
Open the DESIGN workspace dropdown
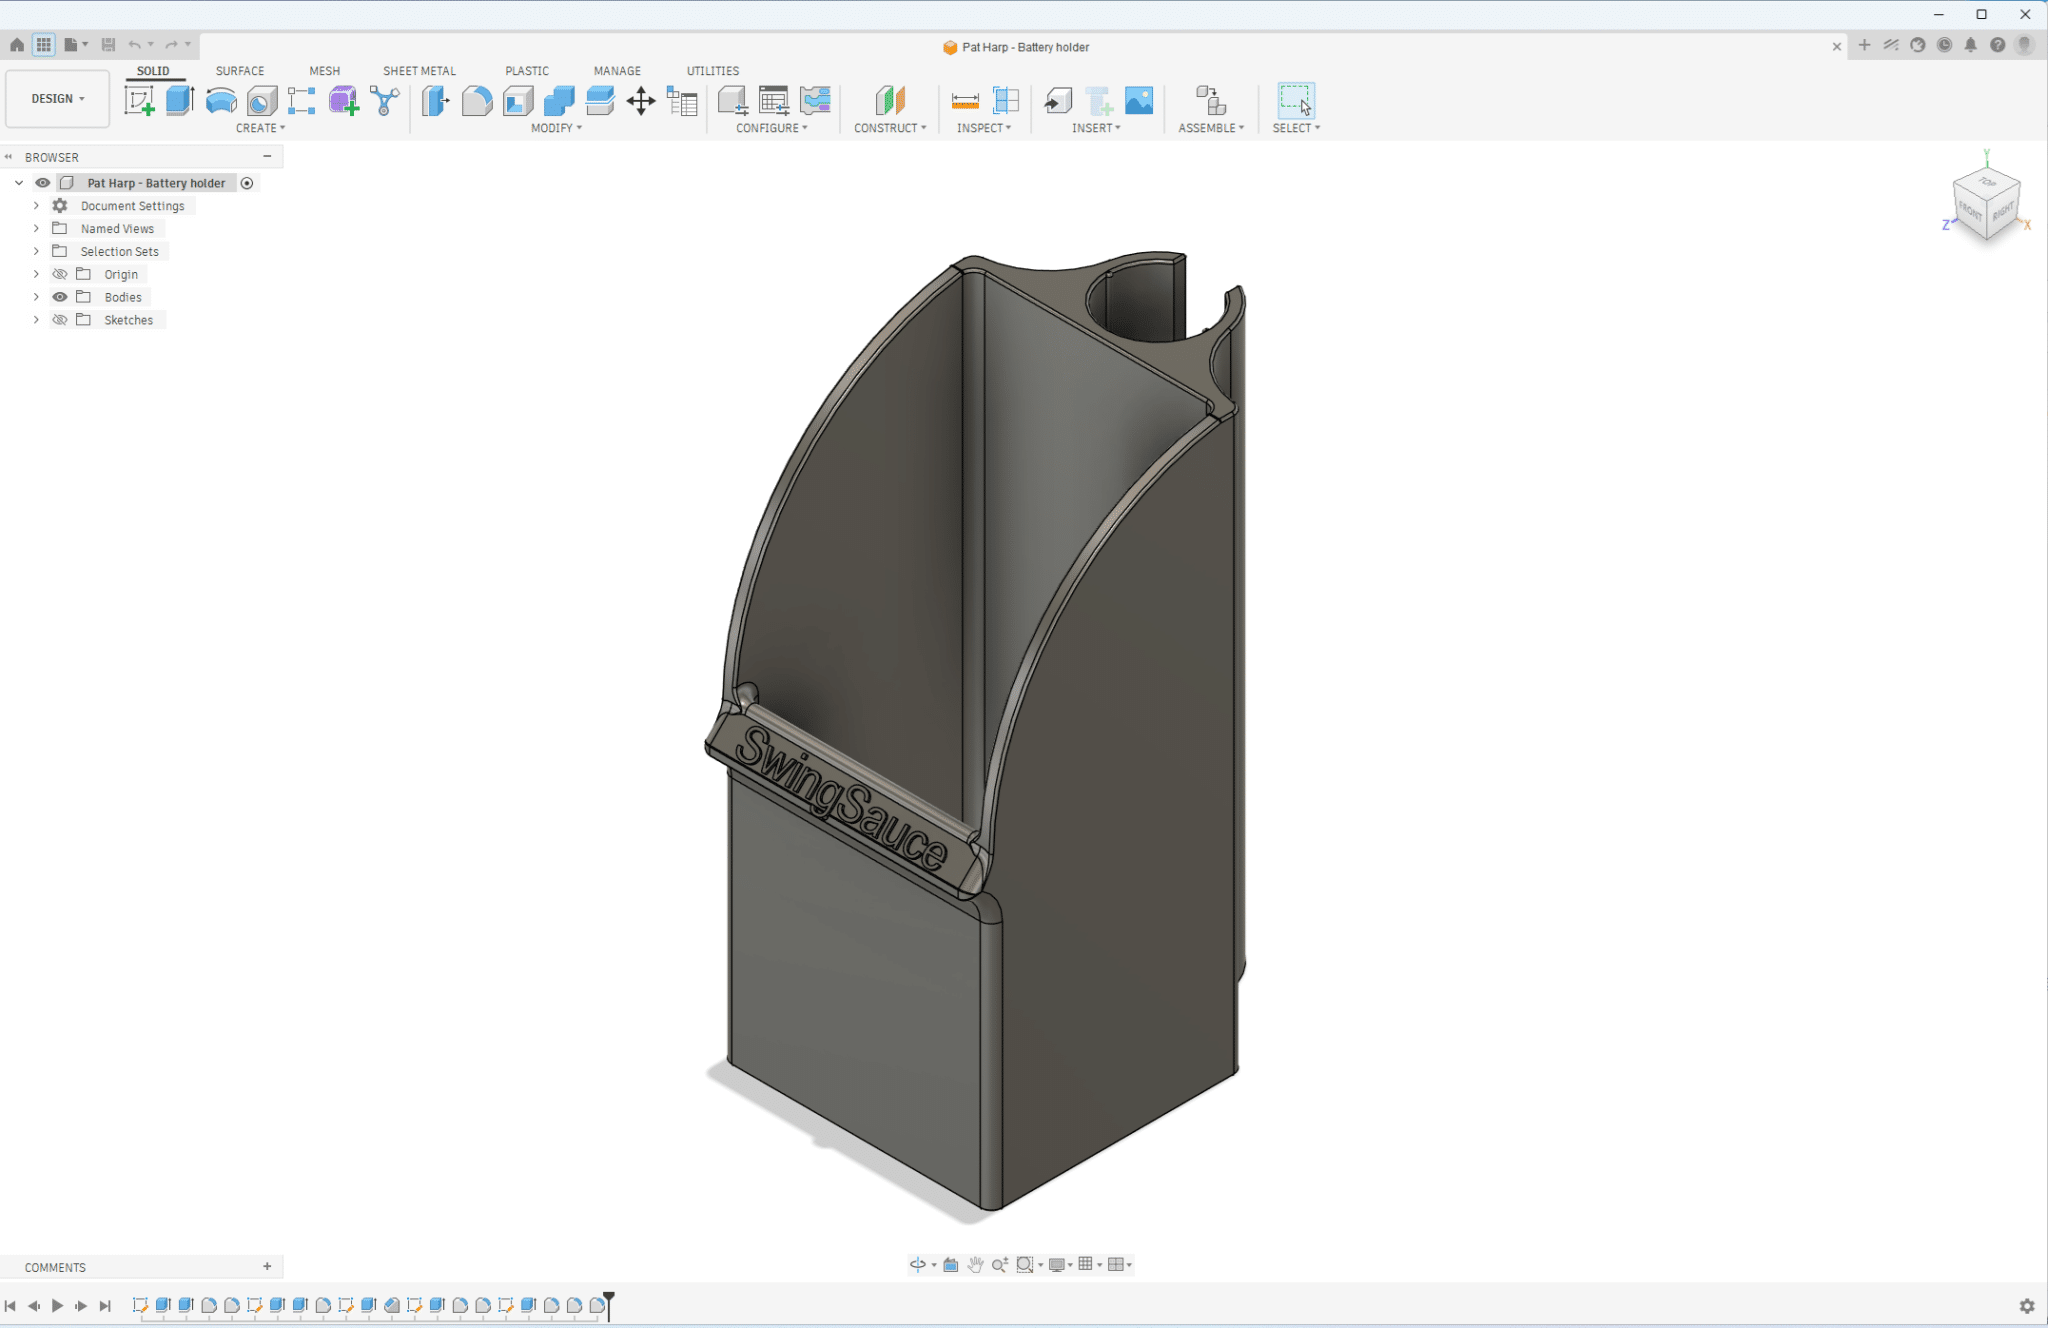click(x=57, y=99)
